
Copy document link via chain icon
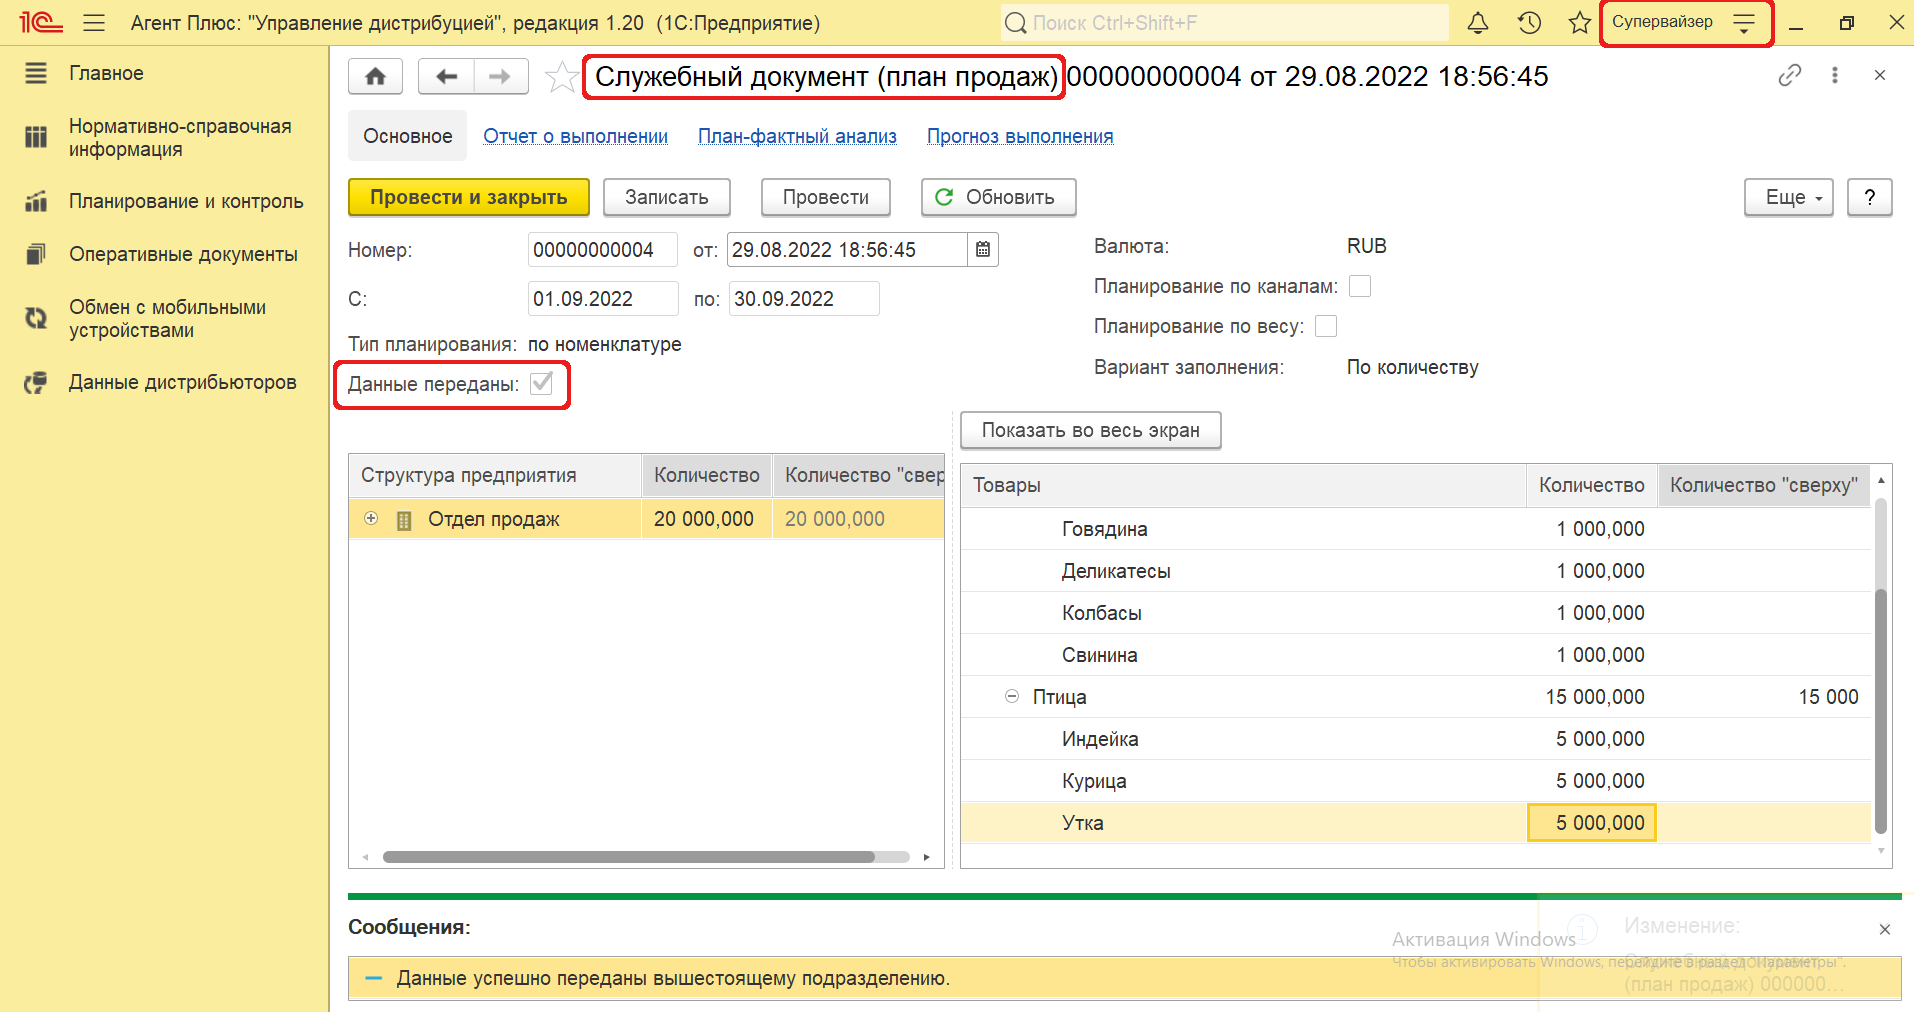[1789, 76]
